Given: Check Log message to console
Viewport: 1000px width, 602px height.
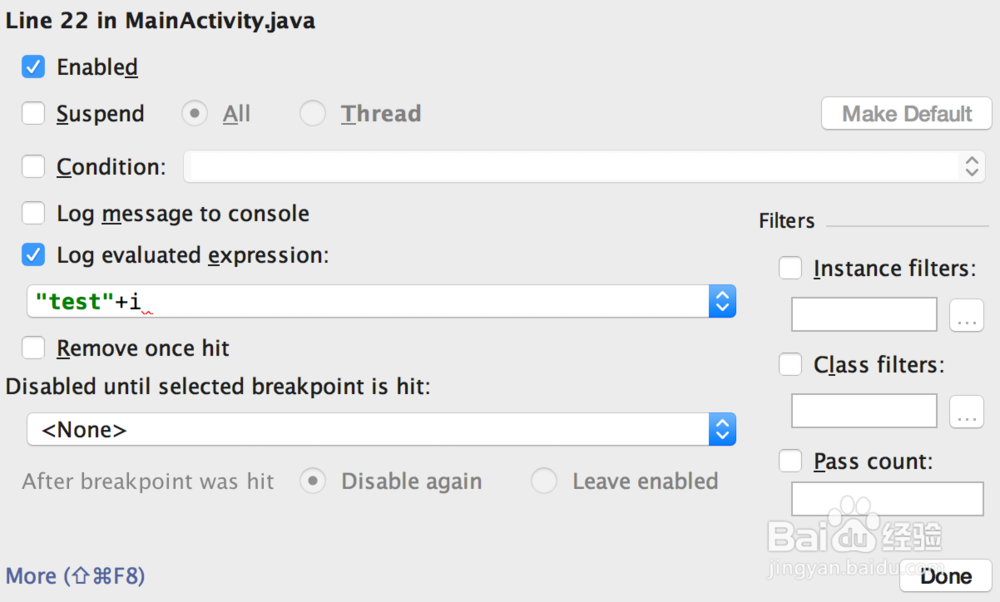Looking at the screenshot, I should coord(34,213).
